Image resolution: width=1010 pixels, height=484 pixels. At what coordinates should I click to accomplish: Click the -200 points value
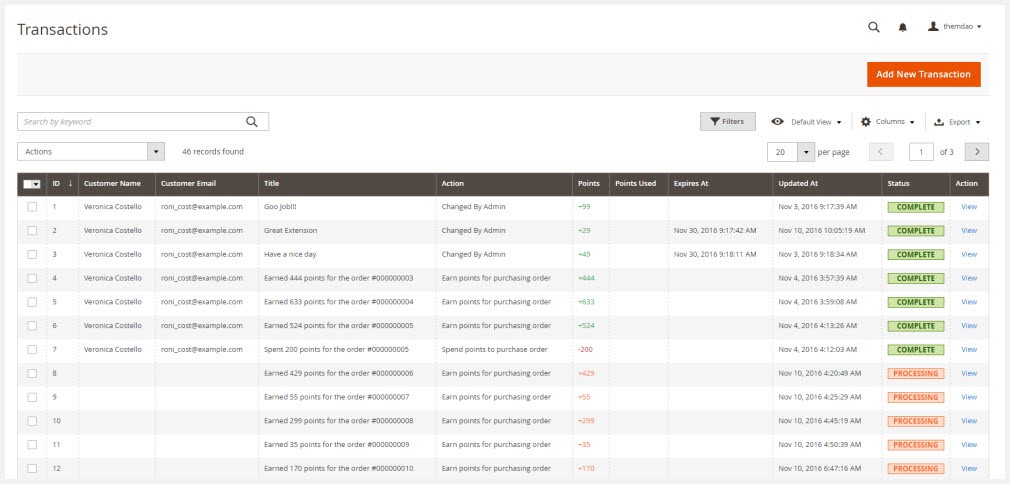click(x=585, y=349)
